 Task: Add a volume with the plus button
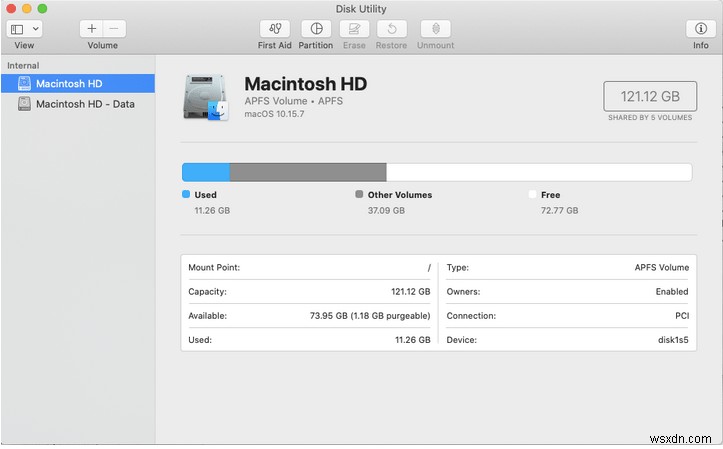[x=92, y=29]
